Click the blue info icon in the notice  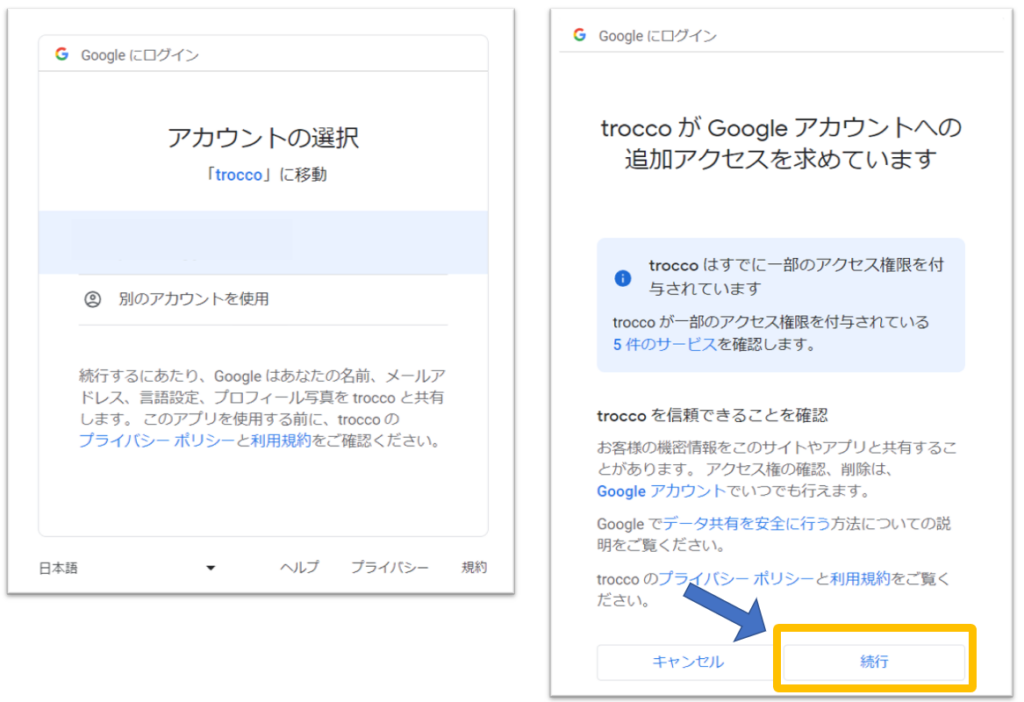coord(623,278)
